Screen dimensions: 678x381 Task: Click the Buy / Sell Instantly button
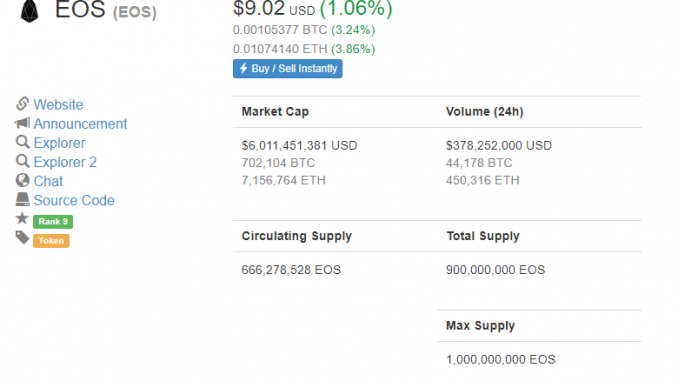(288, 69)
